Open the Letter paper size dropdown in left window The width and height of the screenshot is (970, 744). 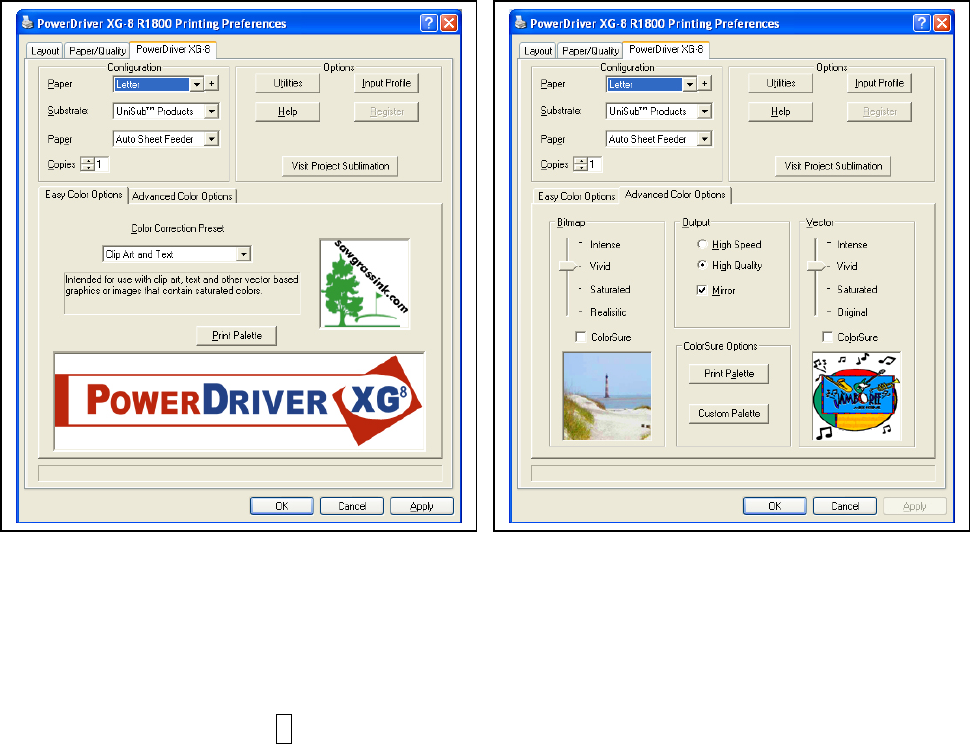(197, 84)
